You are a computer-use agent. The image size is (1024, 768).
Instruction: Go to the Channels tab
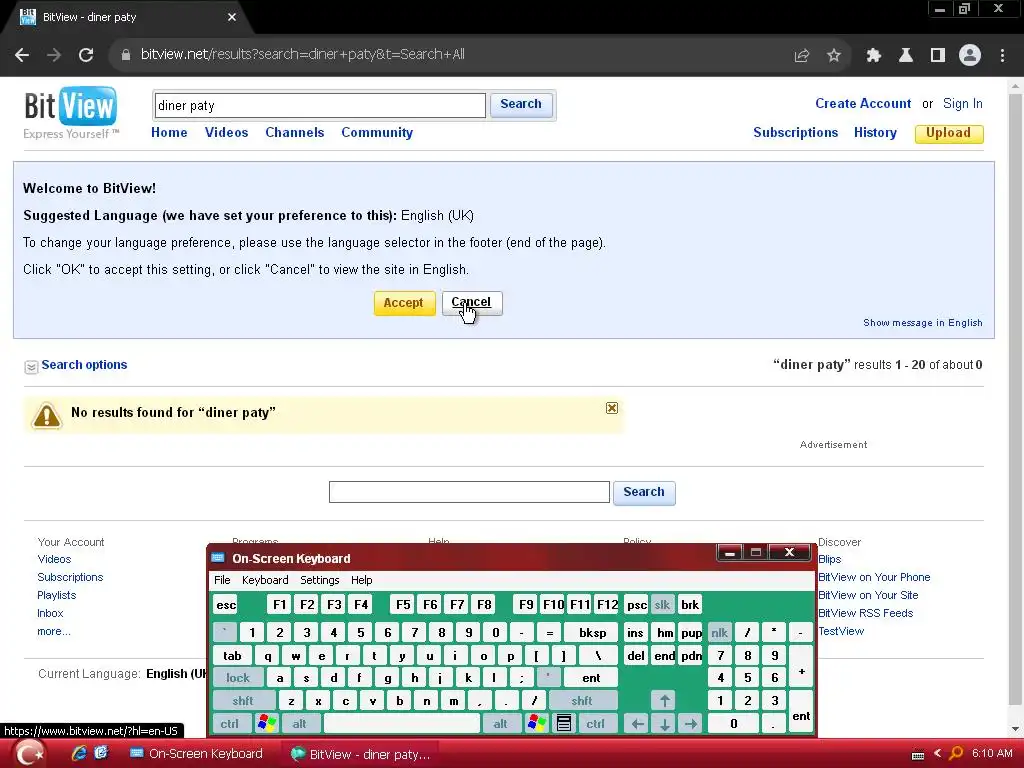pos(295,133)
